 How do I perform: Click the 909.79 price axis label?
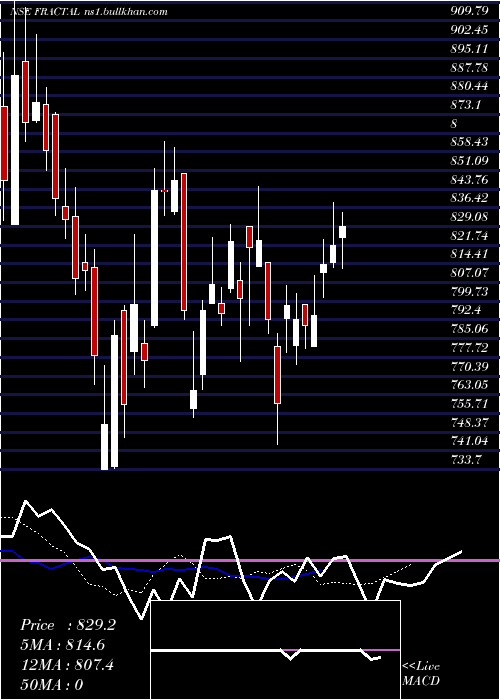(x=469, y=11)
